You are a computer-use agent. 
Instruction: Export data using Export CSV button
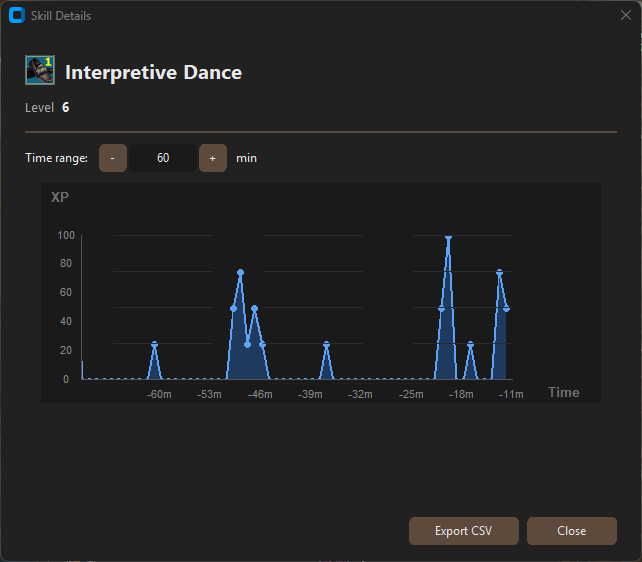coord(463,531)
